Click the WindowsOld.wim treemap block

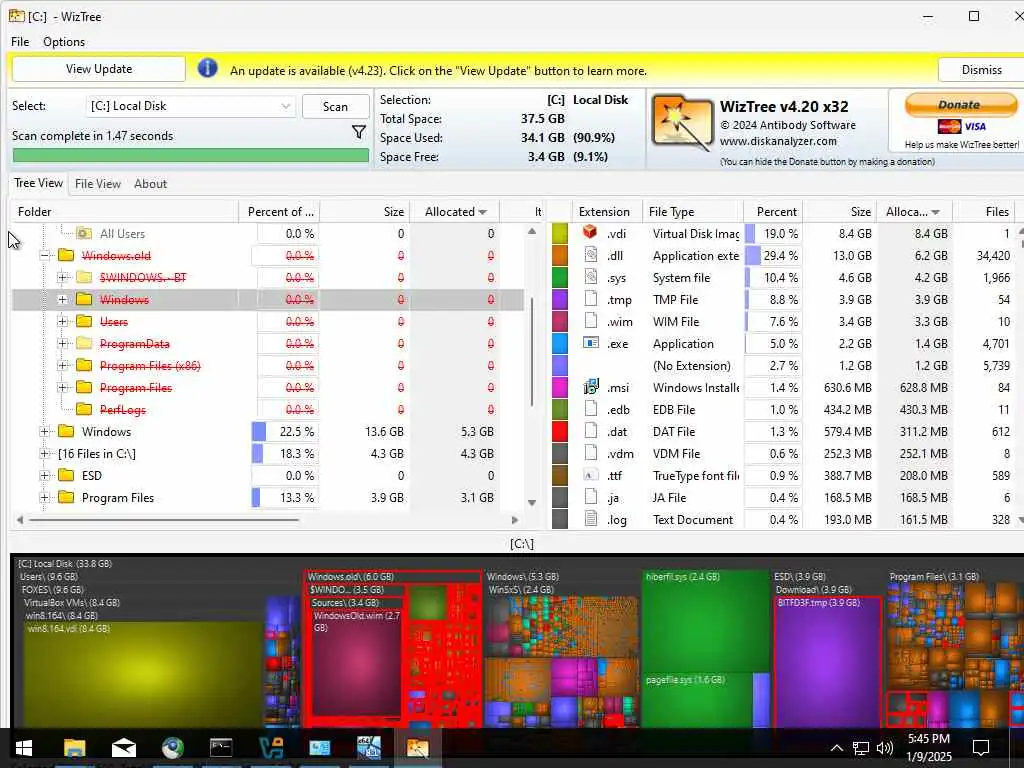point(356,663)
